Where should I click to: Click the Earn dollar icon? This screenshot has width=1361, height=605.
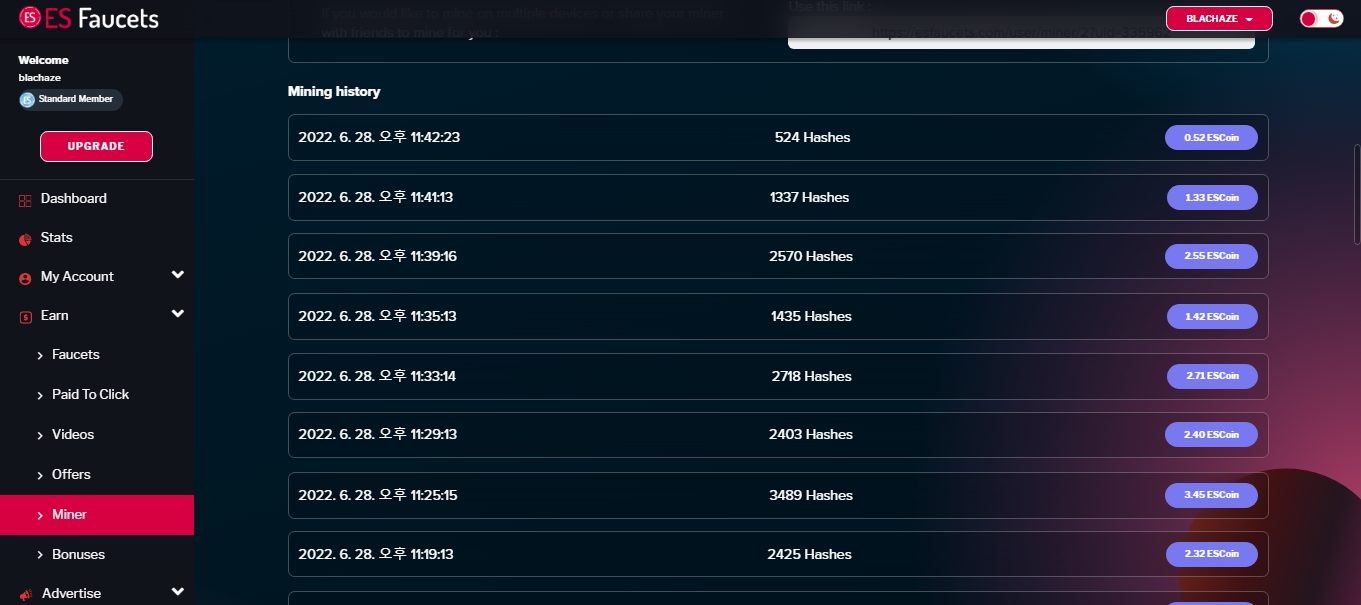point(25,317)
